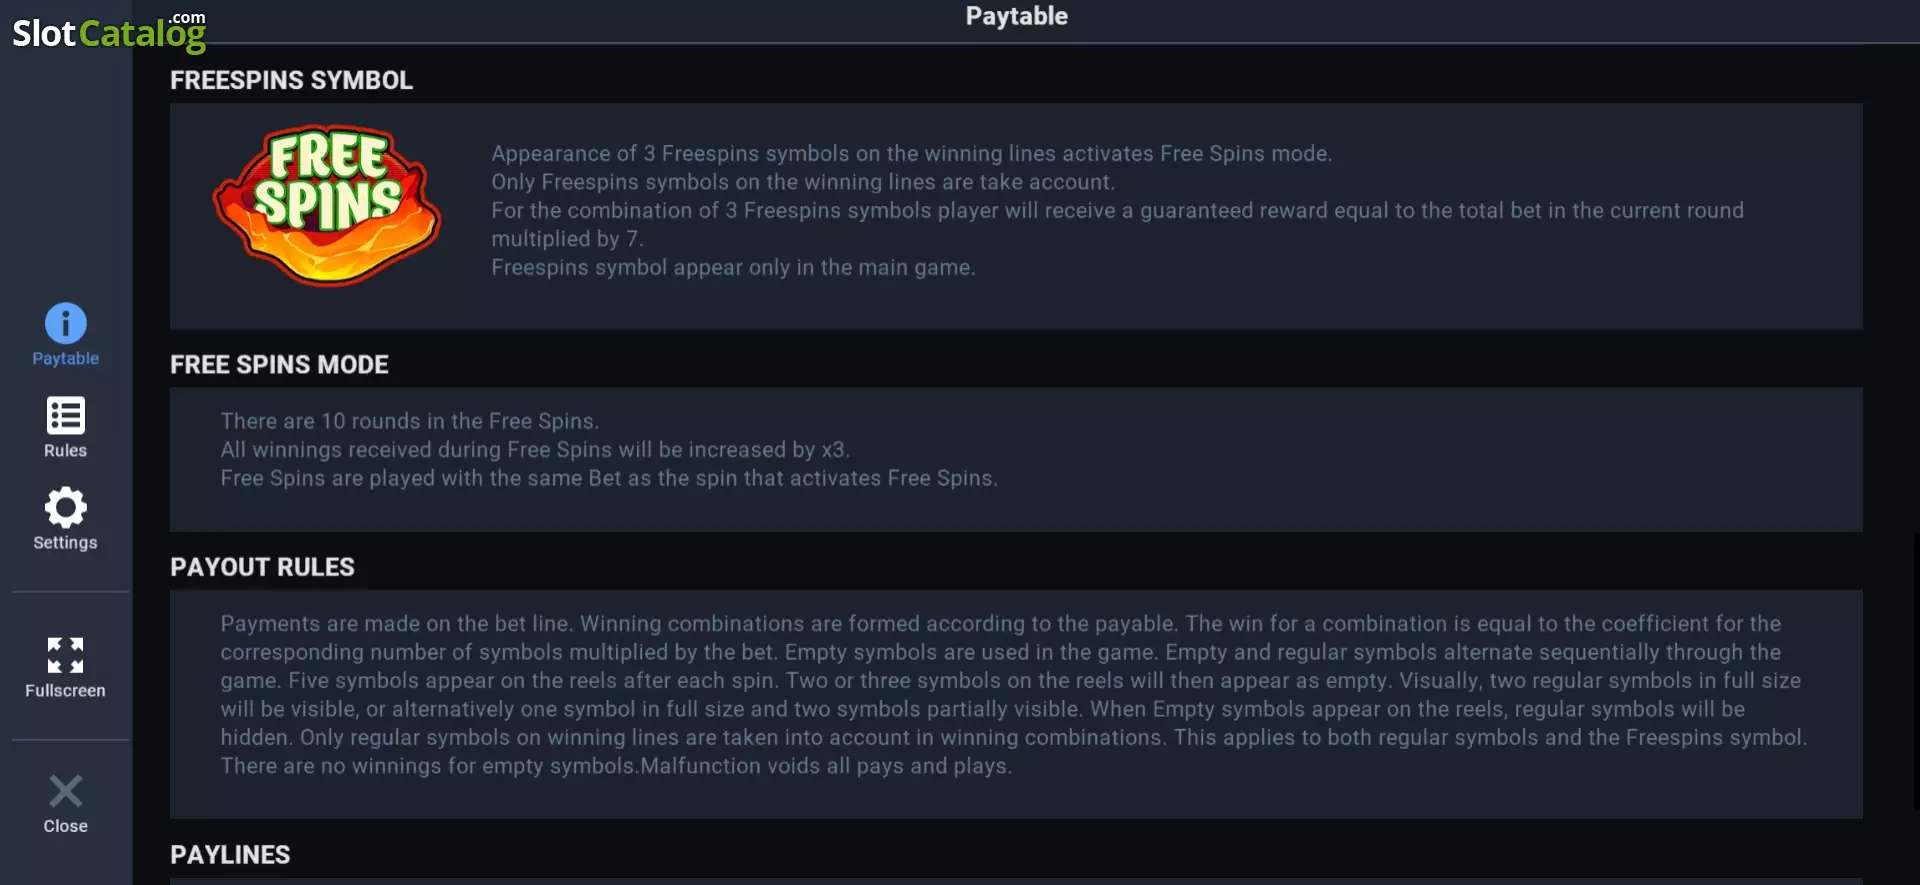Click the PAYLINES heading at the bottom
Viewport: 1920px width, 885px height.
(x=230, y=855)
